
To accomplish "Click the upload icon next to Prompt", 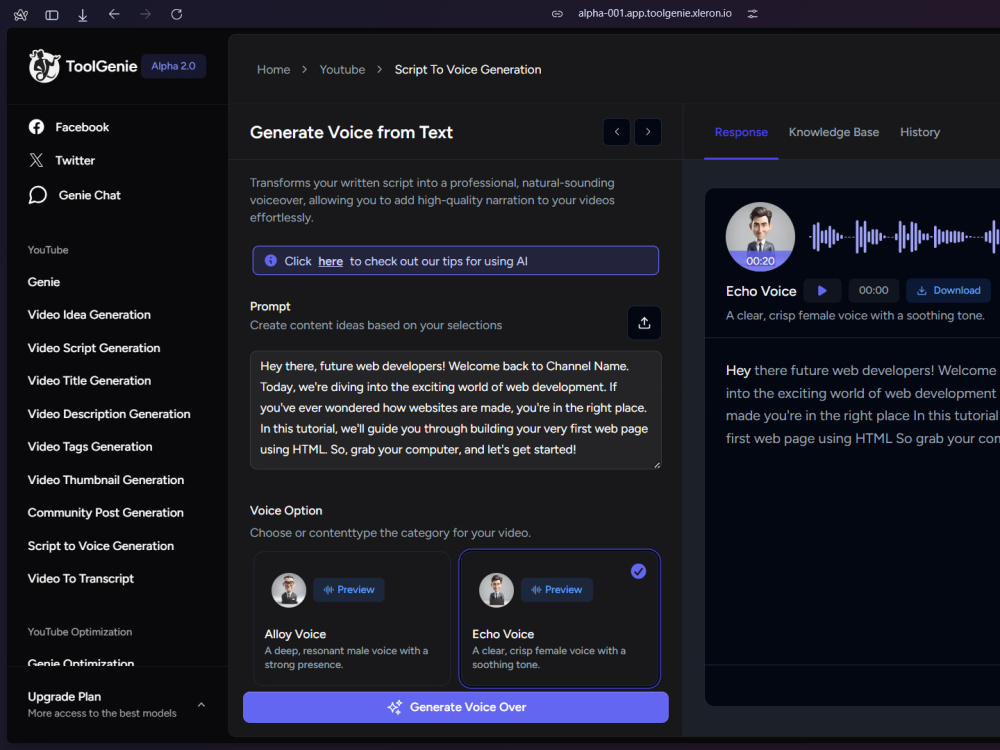I will [644, 323].
